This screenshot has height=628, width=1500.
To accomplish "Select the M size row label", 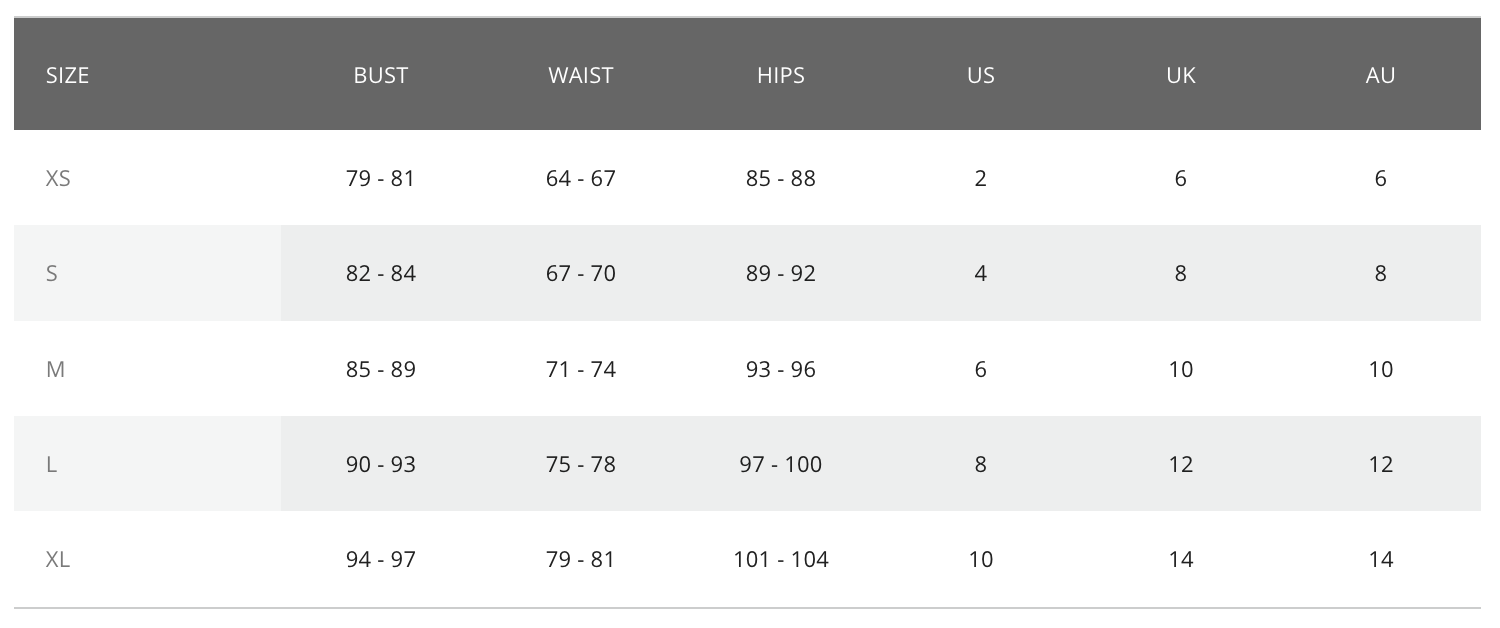I will click(55, 369).
